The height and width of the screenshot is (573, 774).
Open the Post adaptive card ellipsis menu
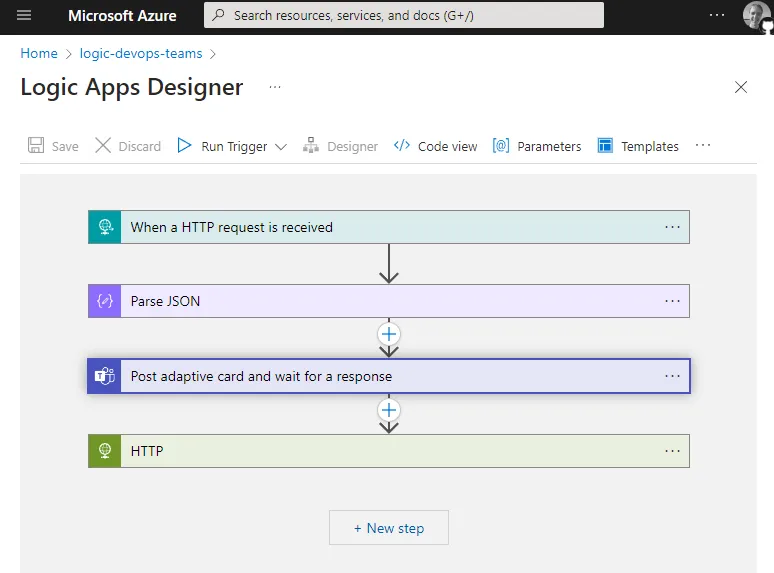[672, 376]
